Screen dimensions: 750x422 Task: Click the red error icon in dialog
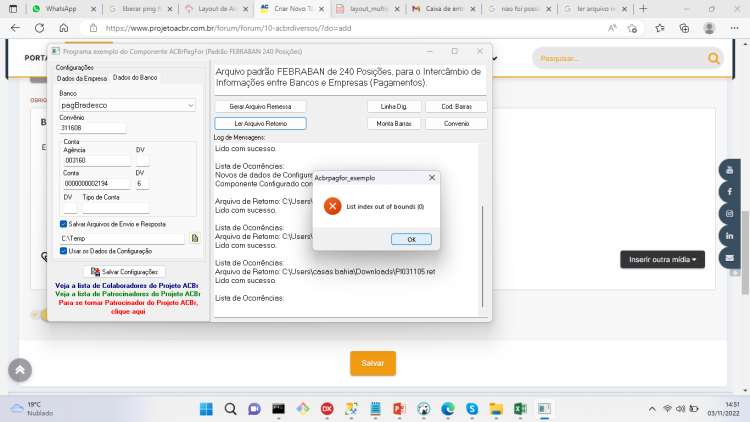click(332, 206)
